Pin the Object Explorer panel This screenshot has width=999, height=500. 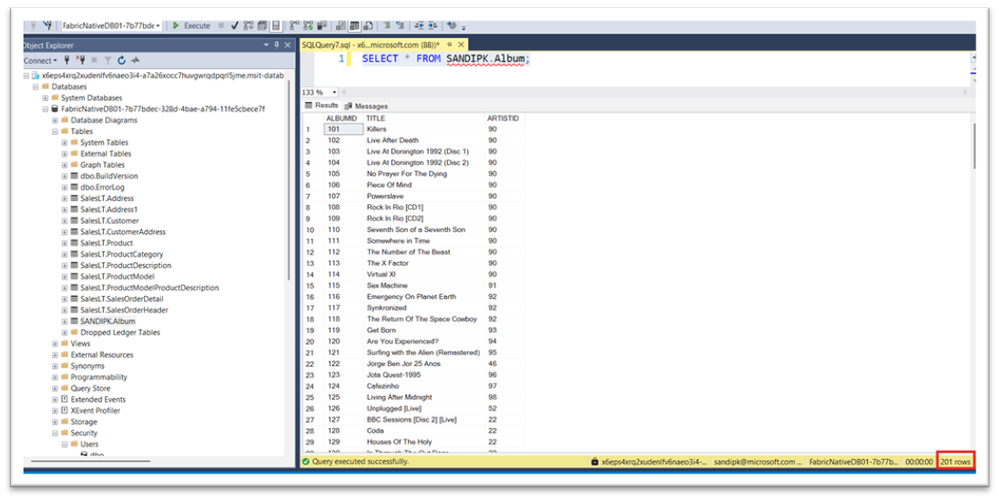tap(277, 45)
